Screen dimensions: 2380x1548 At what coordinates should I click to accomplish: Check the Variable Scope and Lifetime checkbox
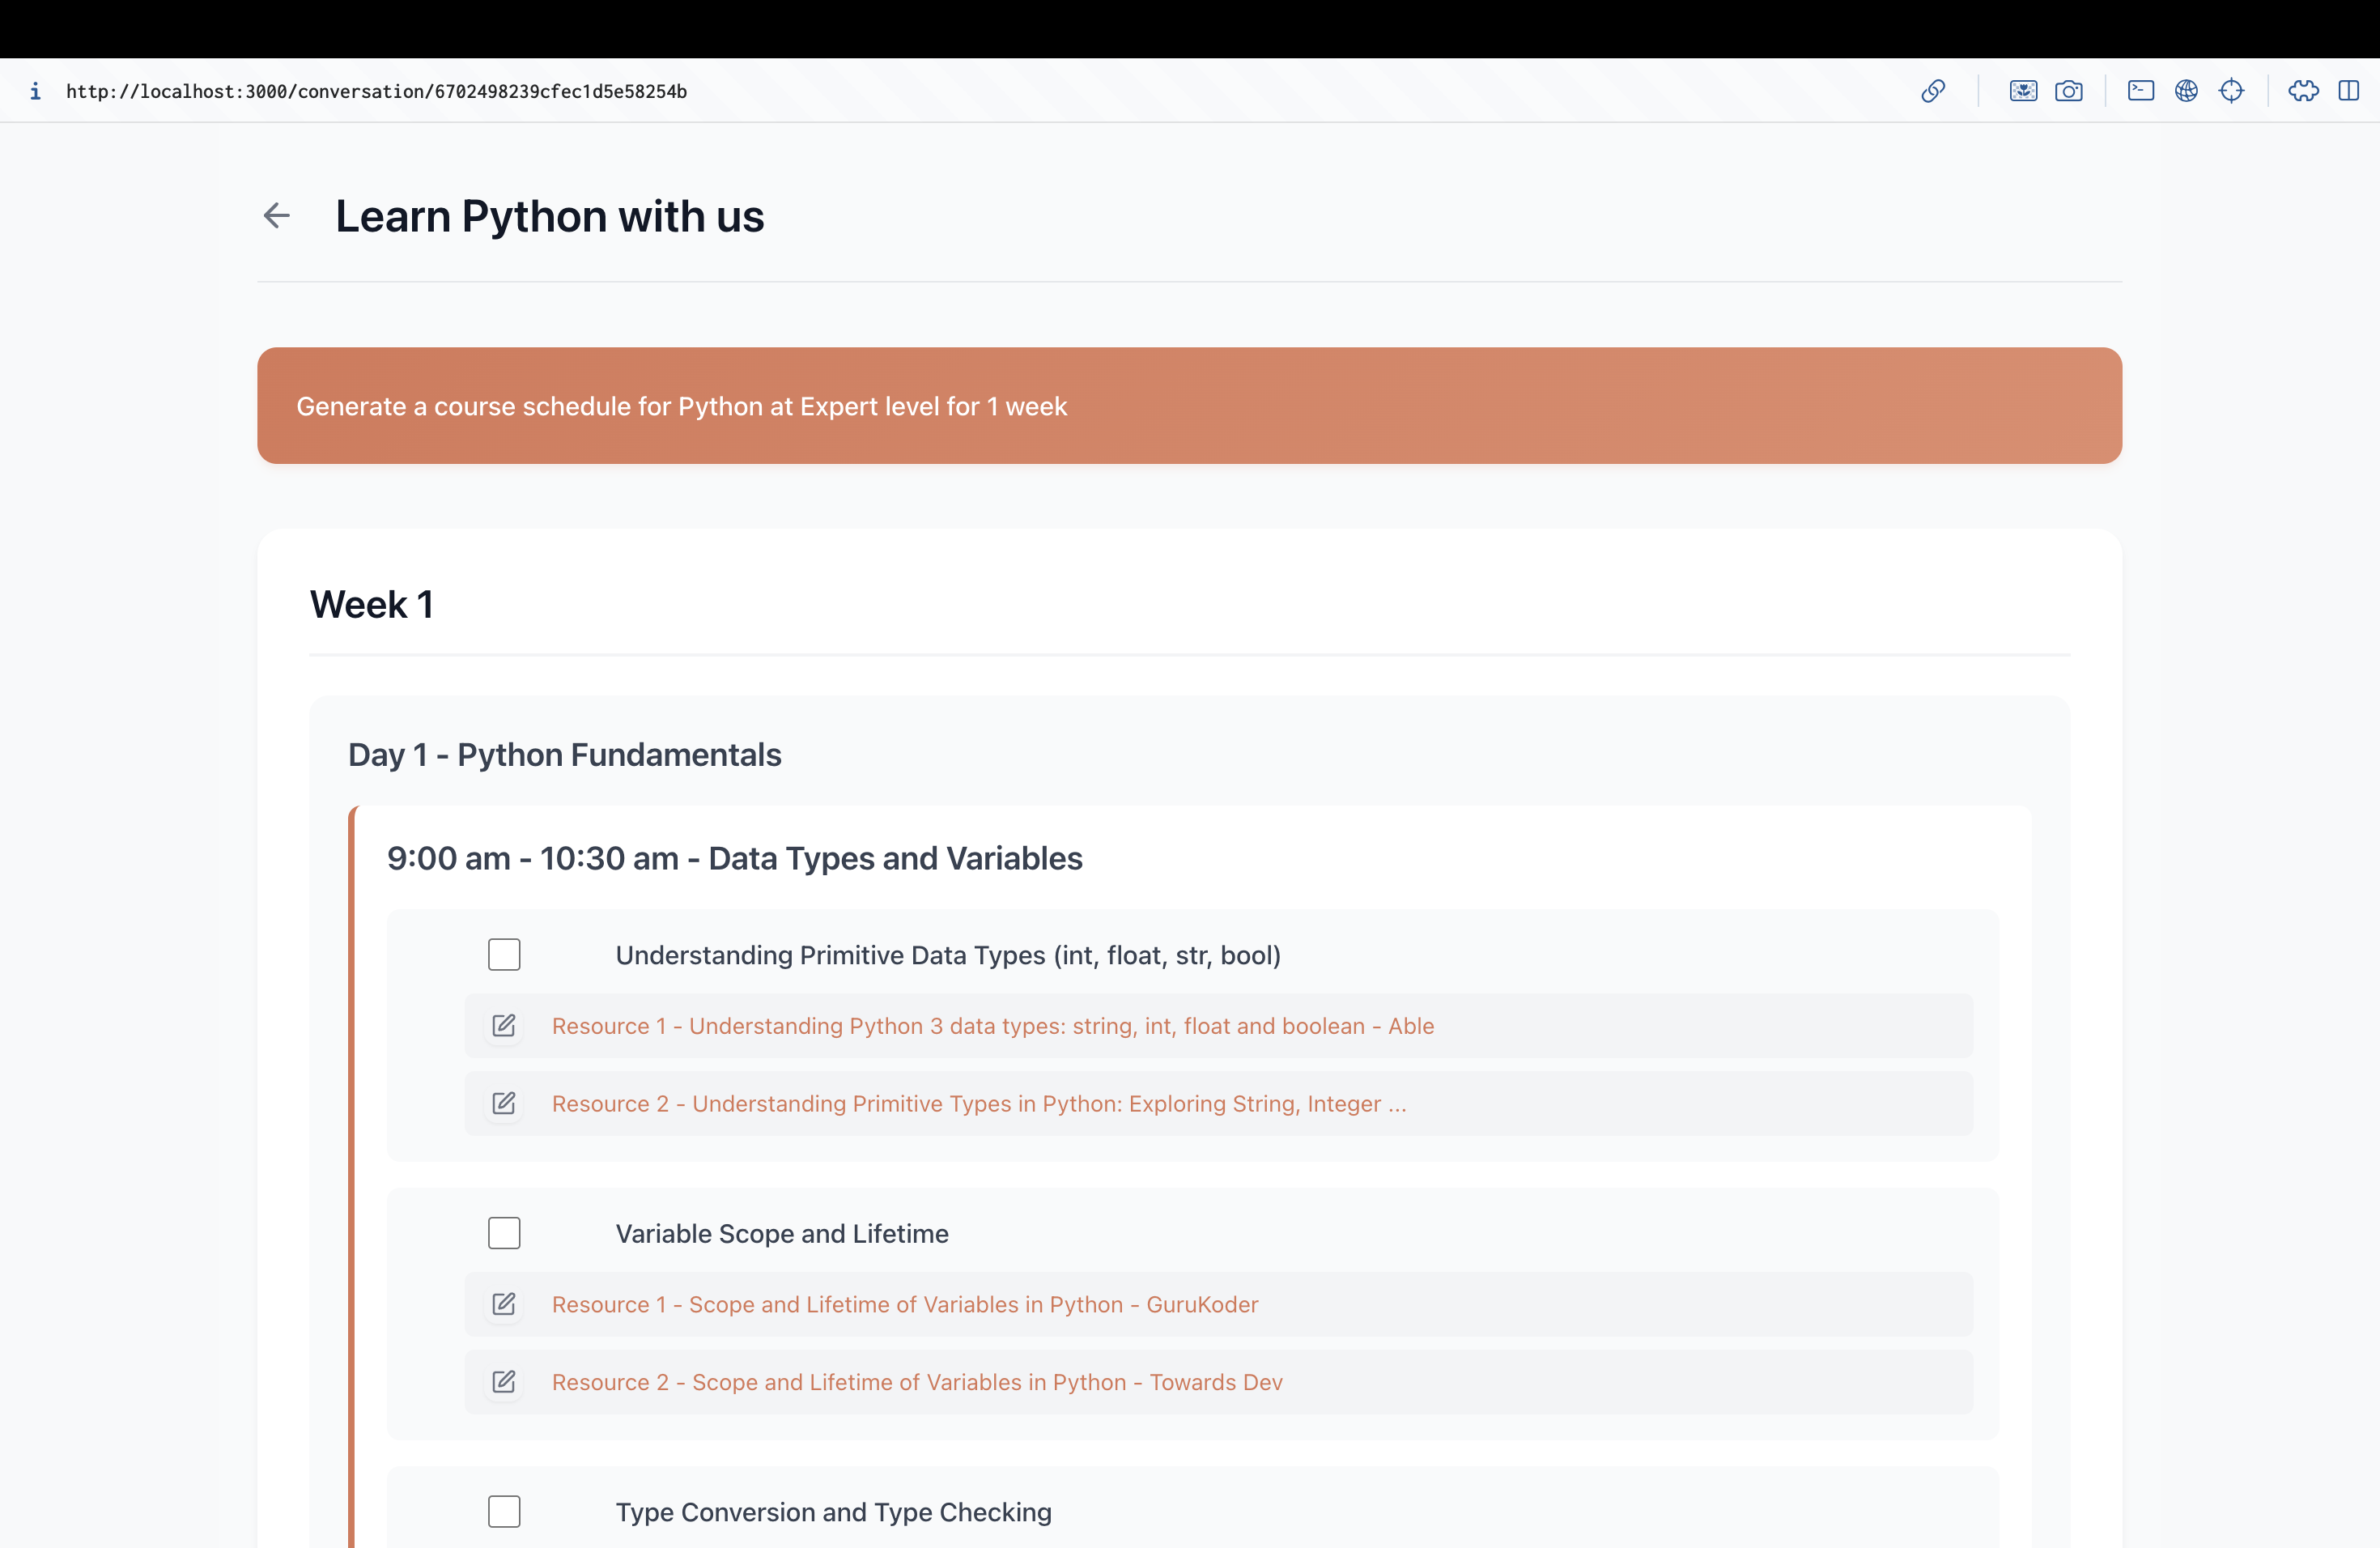[x=504, y=1233]
